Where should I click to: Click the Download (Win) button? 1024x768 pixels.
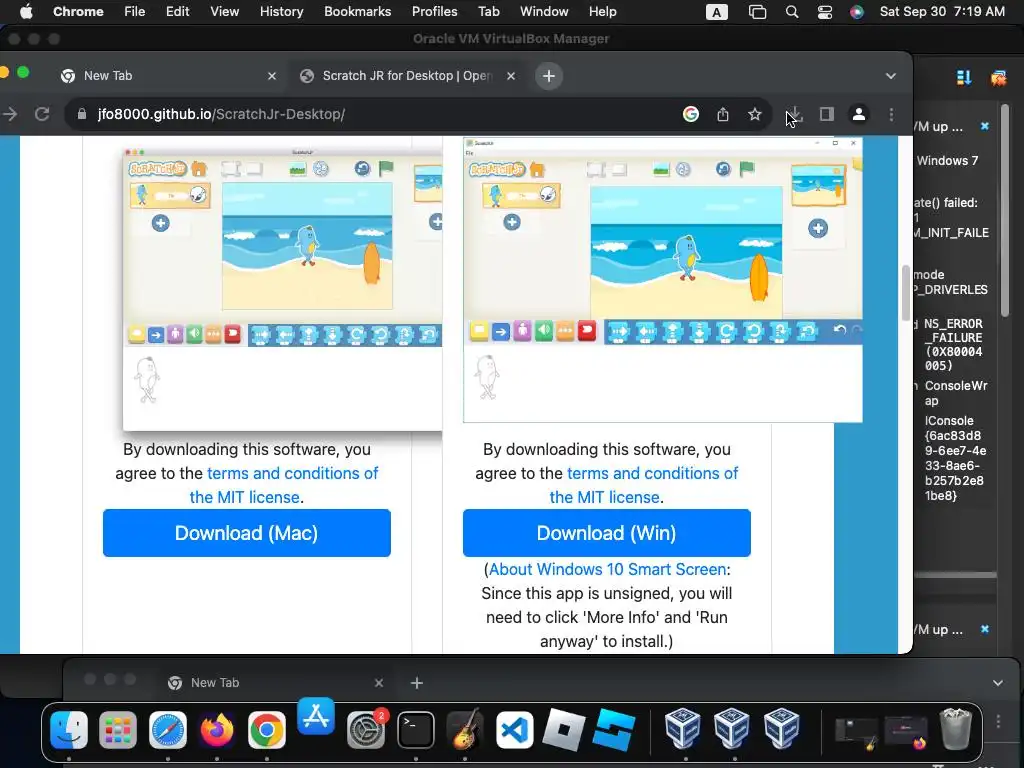(x=607, y=533)
